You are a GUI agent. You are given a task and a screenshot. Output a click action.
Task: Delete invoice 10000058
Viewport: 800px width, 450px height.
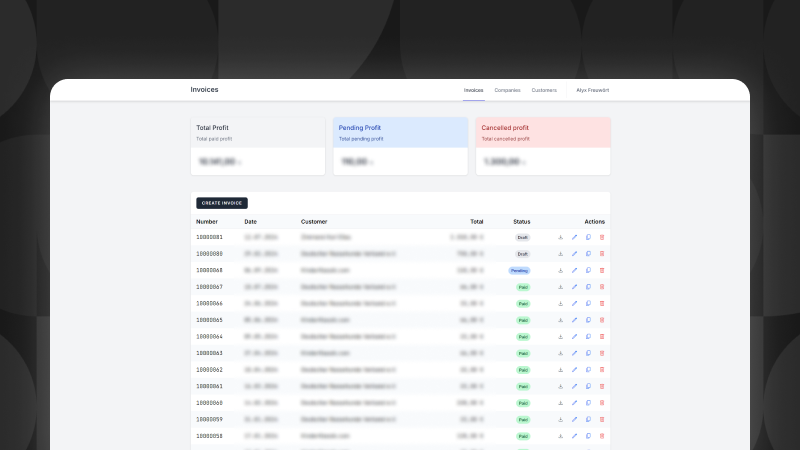coord(602,436)
